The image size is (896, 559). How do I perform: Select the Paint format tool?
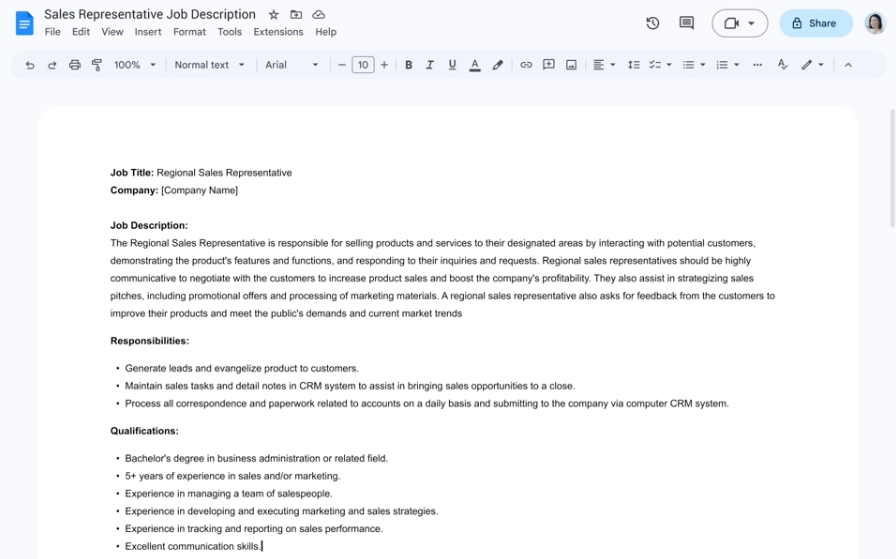97,65
